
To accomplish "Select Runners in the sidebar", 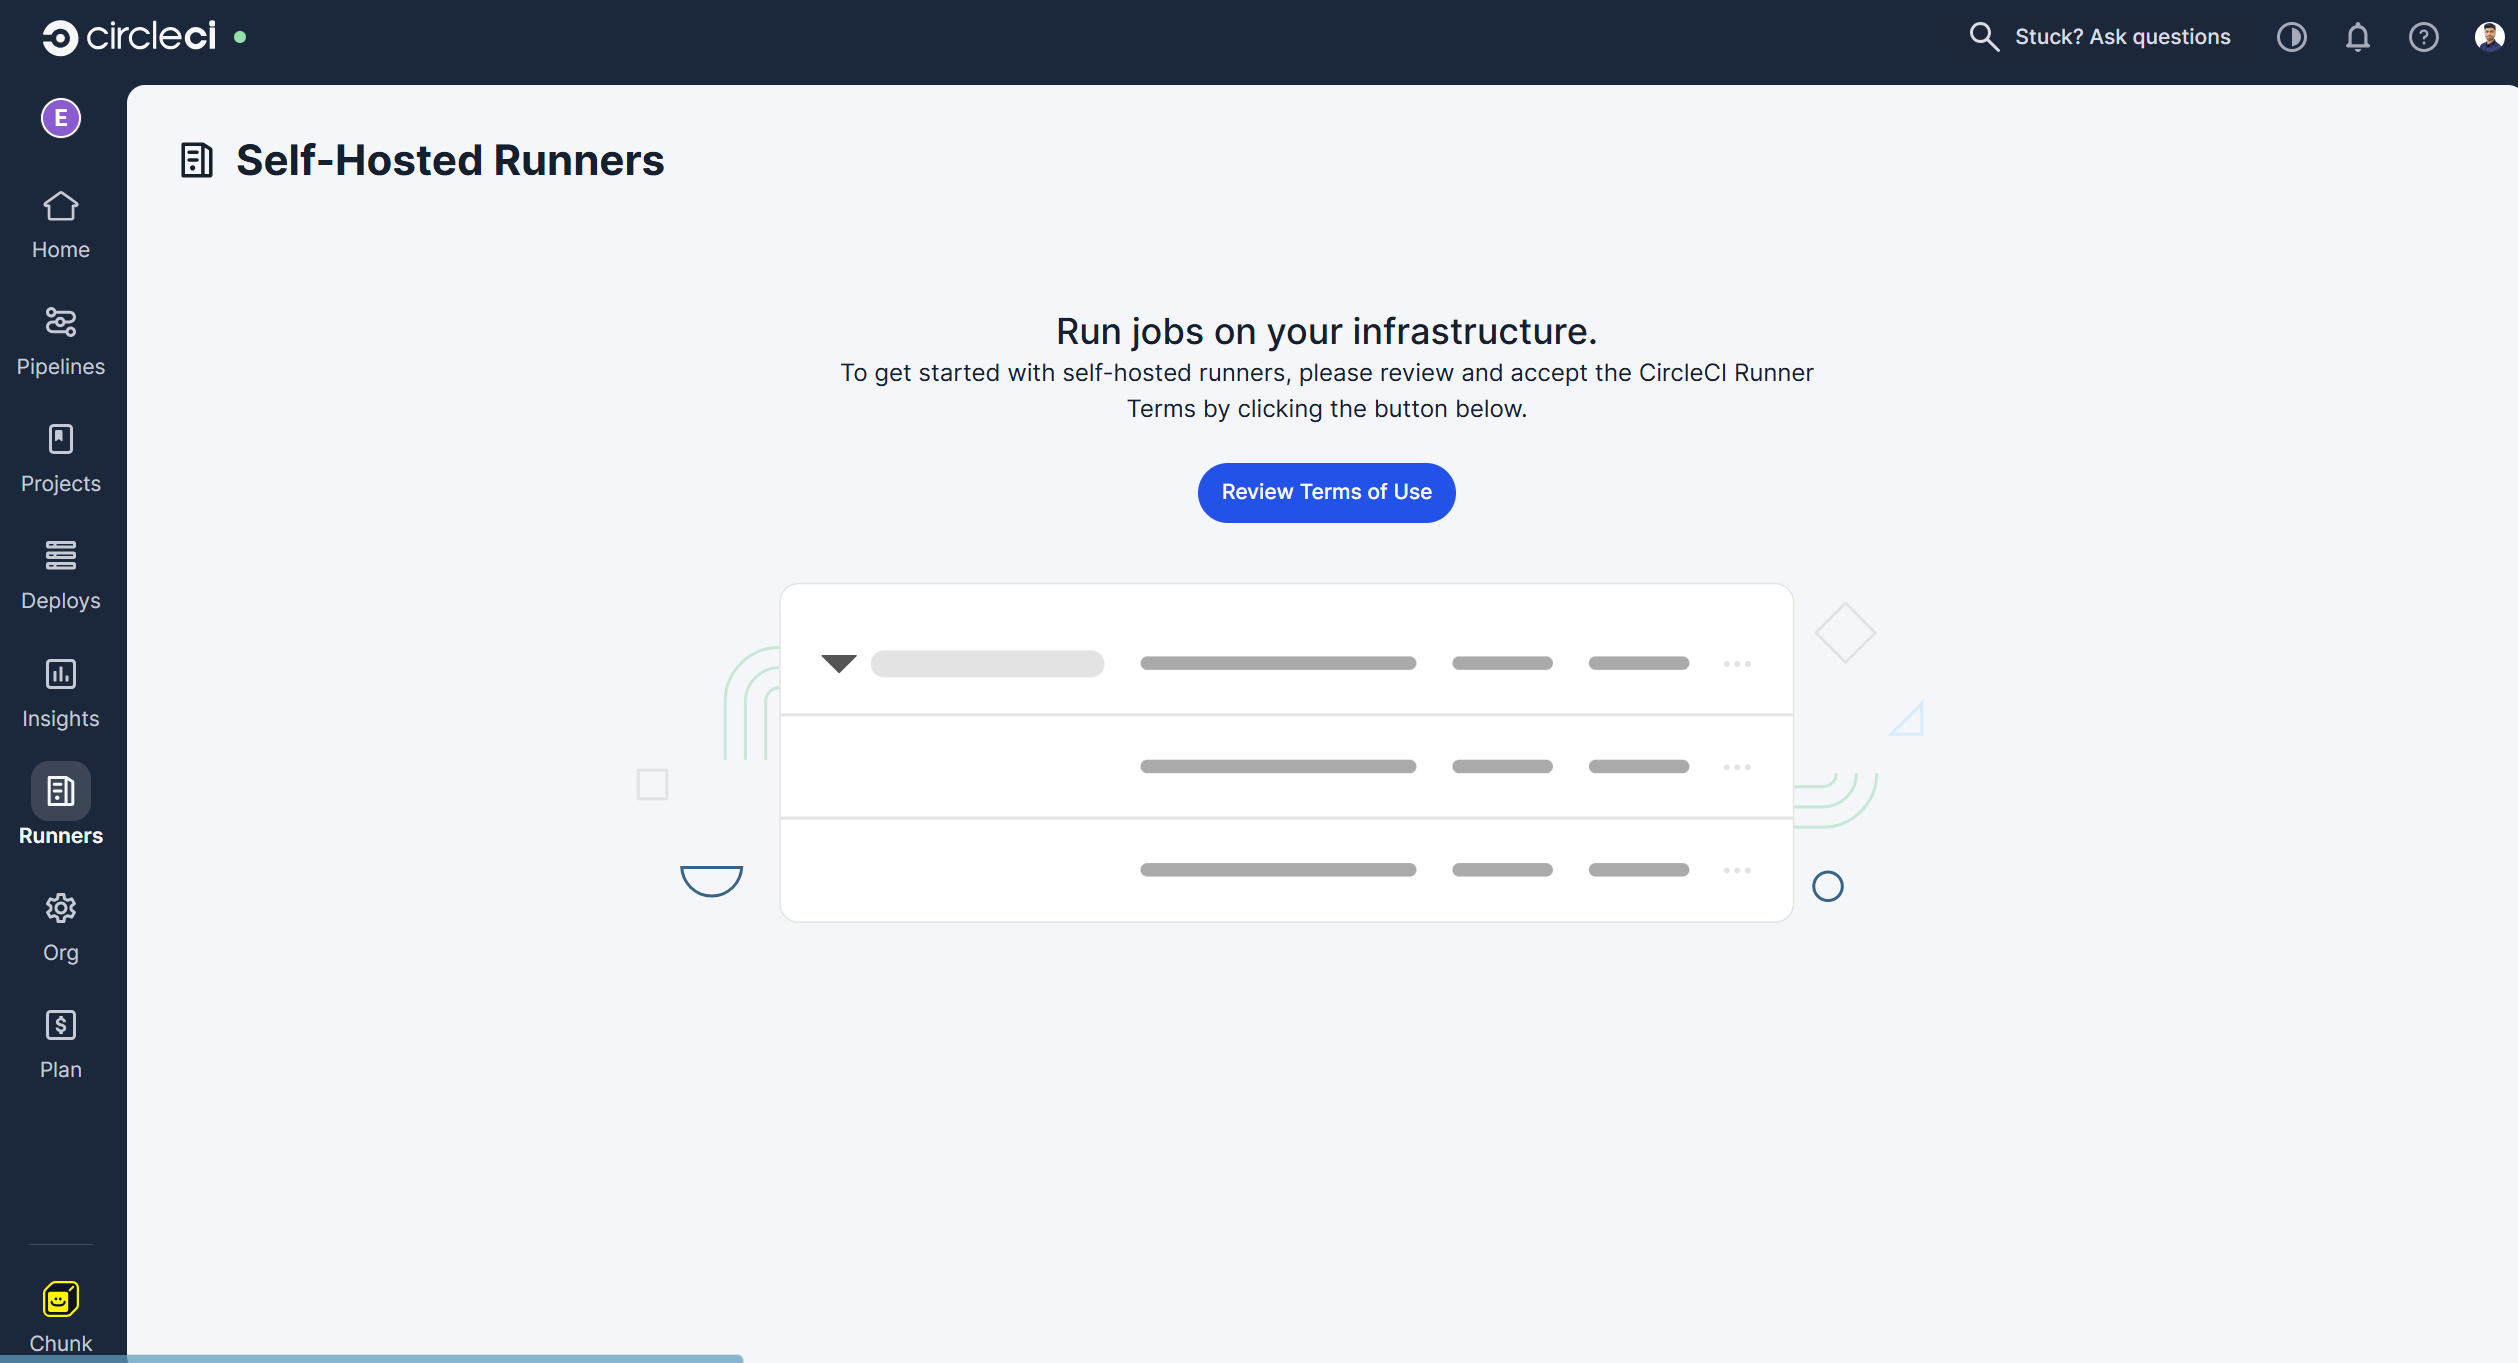I will point(61,806).
